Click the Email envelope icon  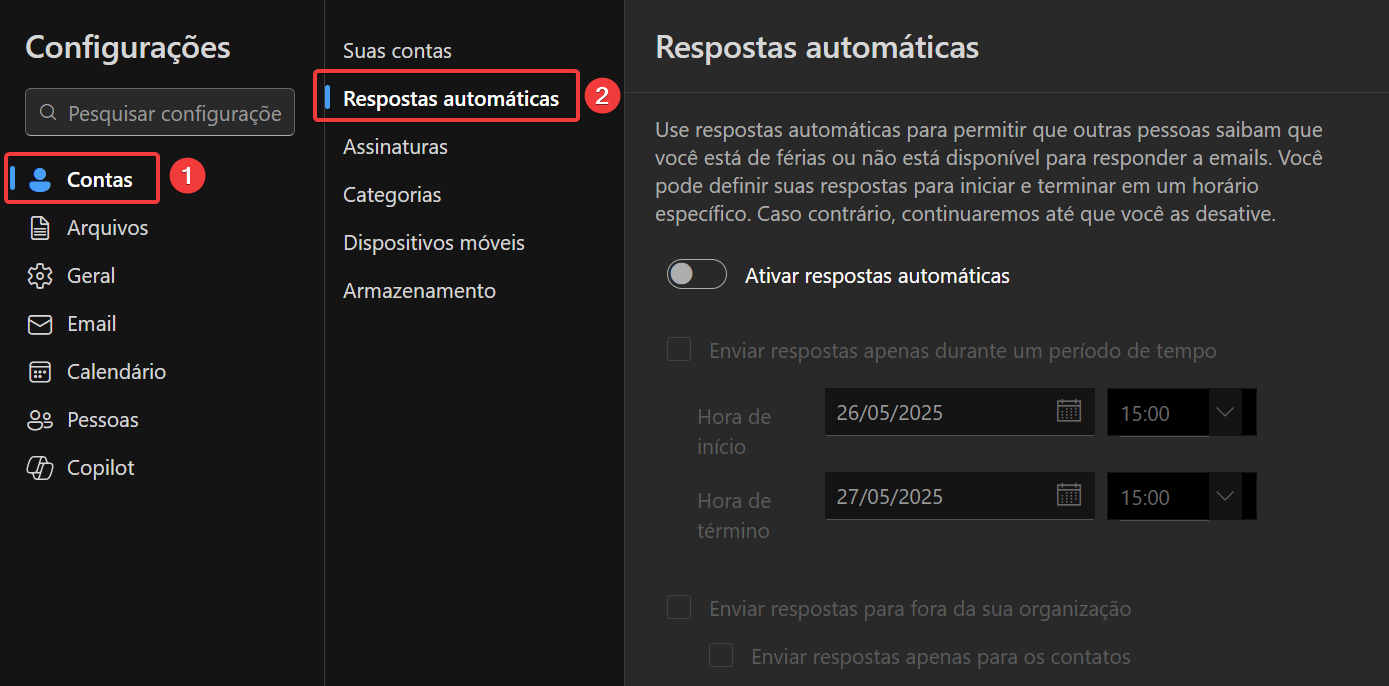(x=40, y=324)
